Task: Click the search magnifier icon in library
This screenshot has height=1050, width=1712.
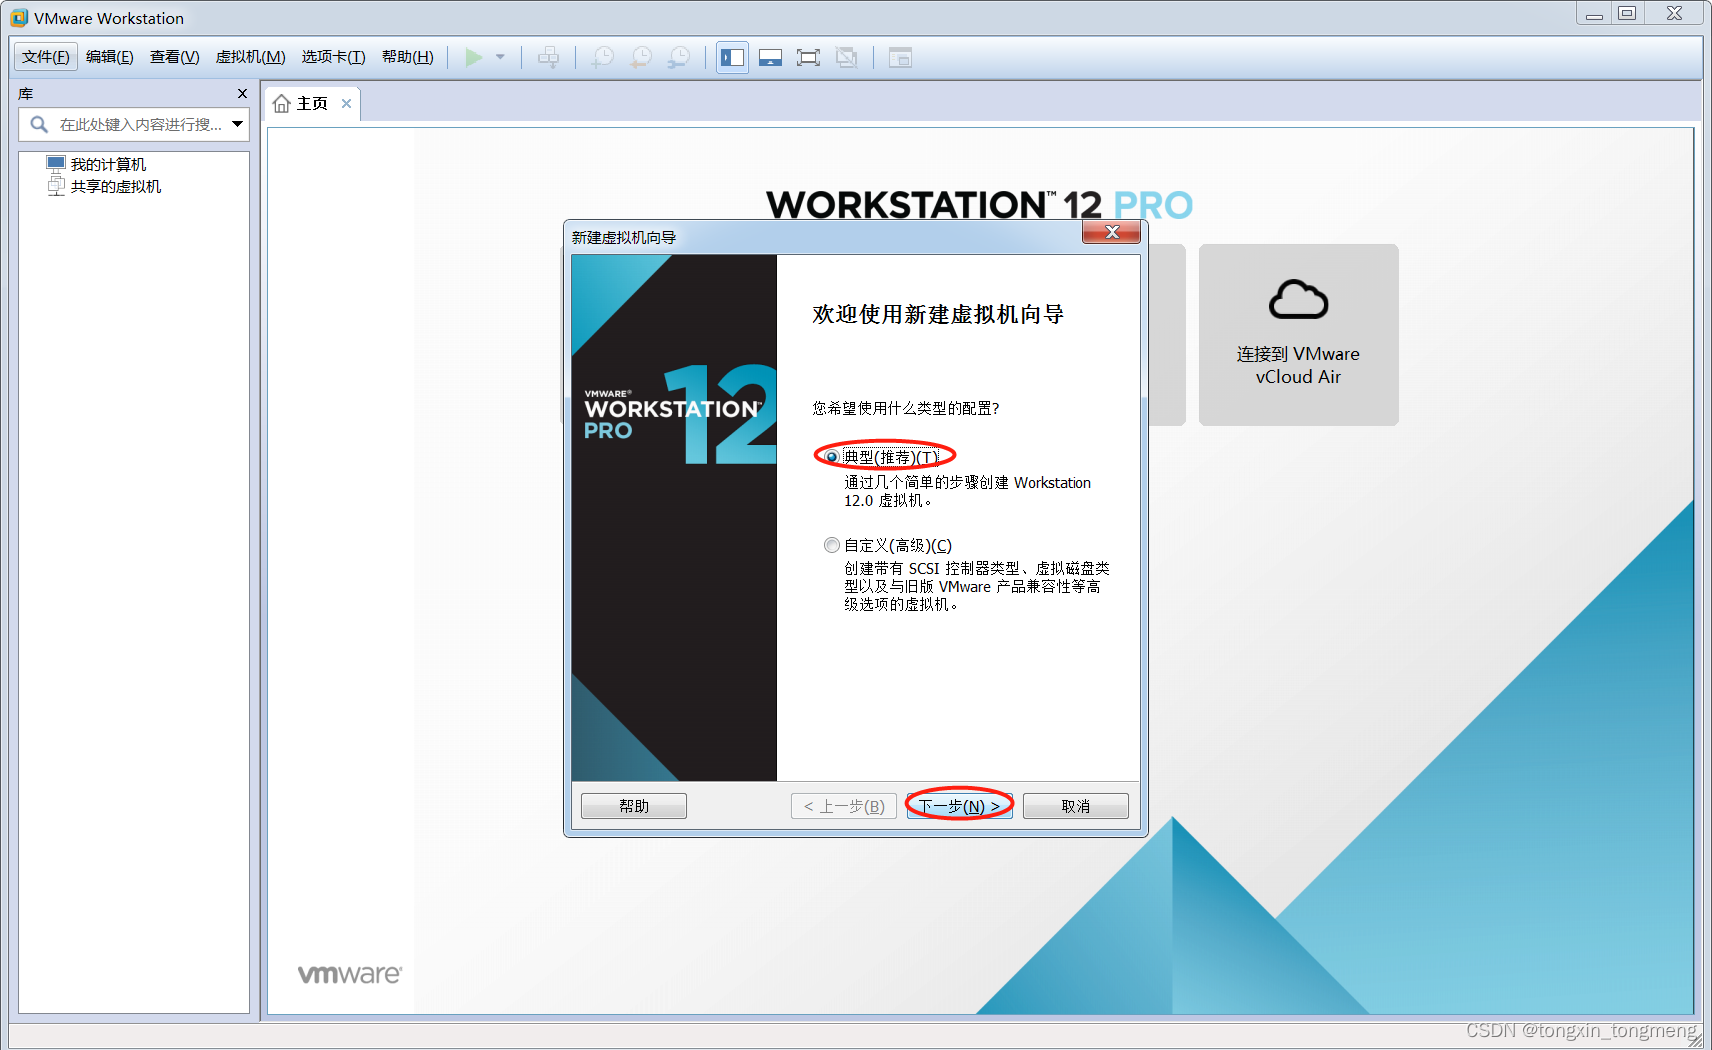Action: [x=39, y=125]
